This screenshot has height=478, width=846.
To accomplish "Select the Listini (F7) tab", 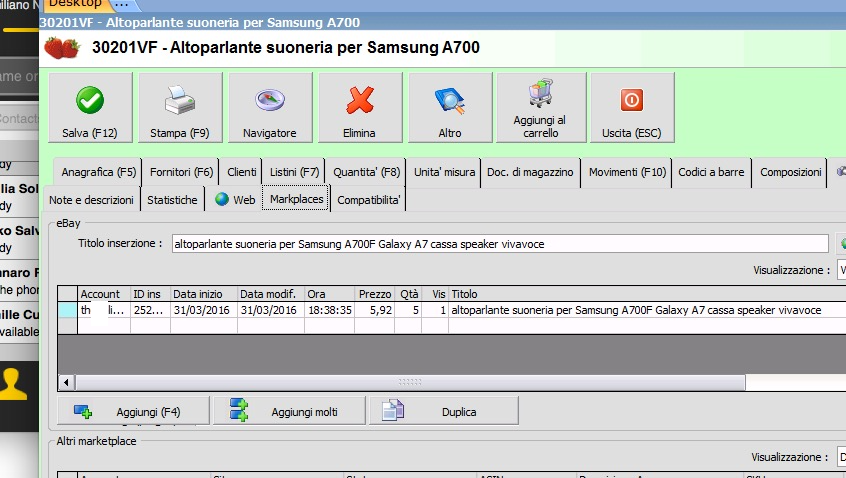I will point(296,173).
